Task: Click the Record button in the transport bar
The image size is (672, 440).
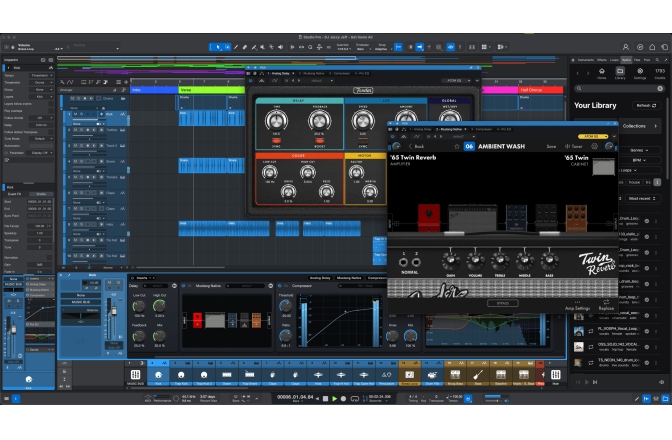Action: 343,398
